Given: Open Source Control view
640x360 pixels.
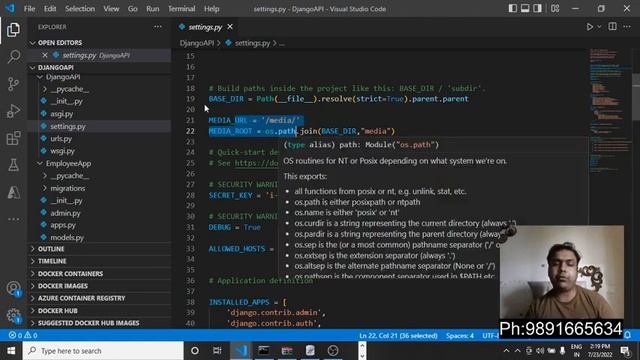Looking at the screenshot, I should [x=13, y=84].
